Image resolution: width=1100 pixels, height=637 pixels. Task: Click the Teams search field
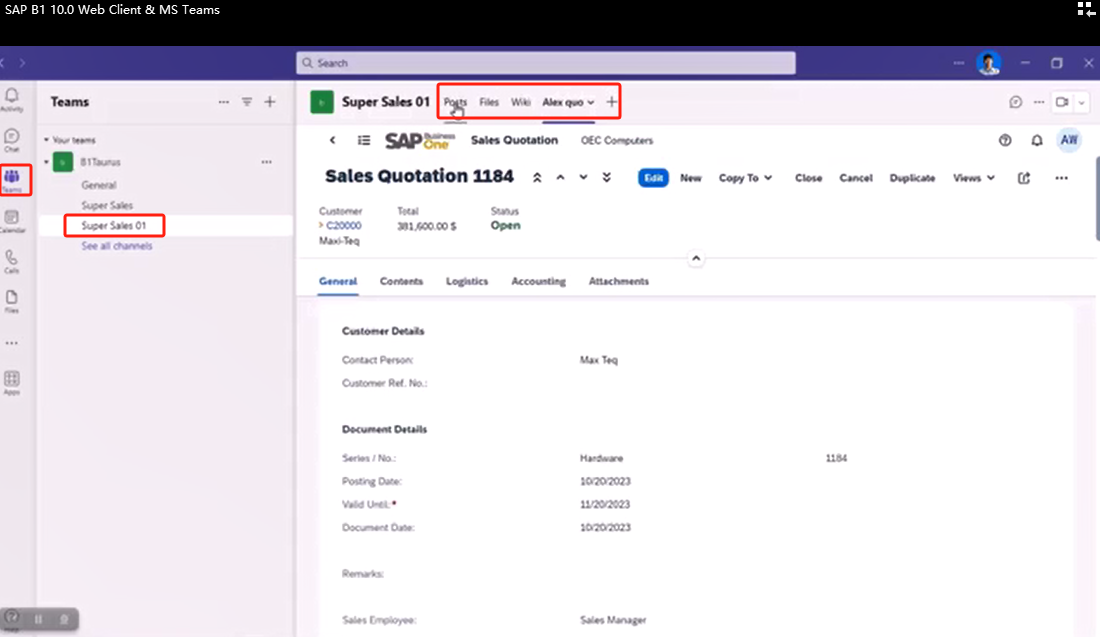tap(546, 63)
